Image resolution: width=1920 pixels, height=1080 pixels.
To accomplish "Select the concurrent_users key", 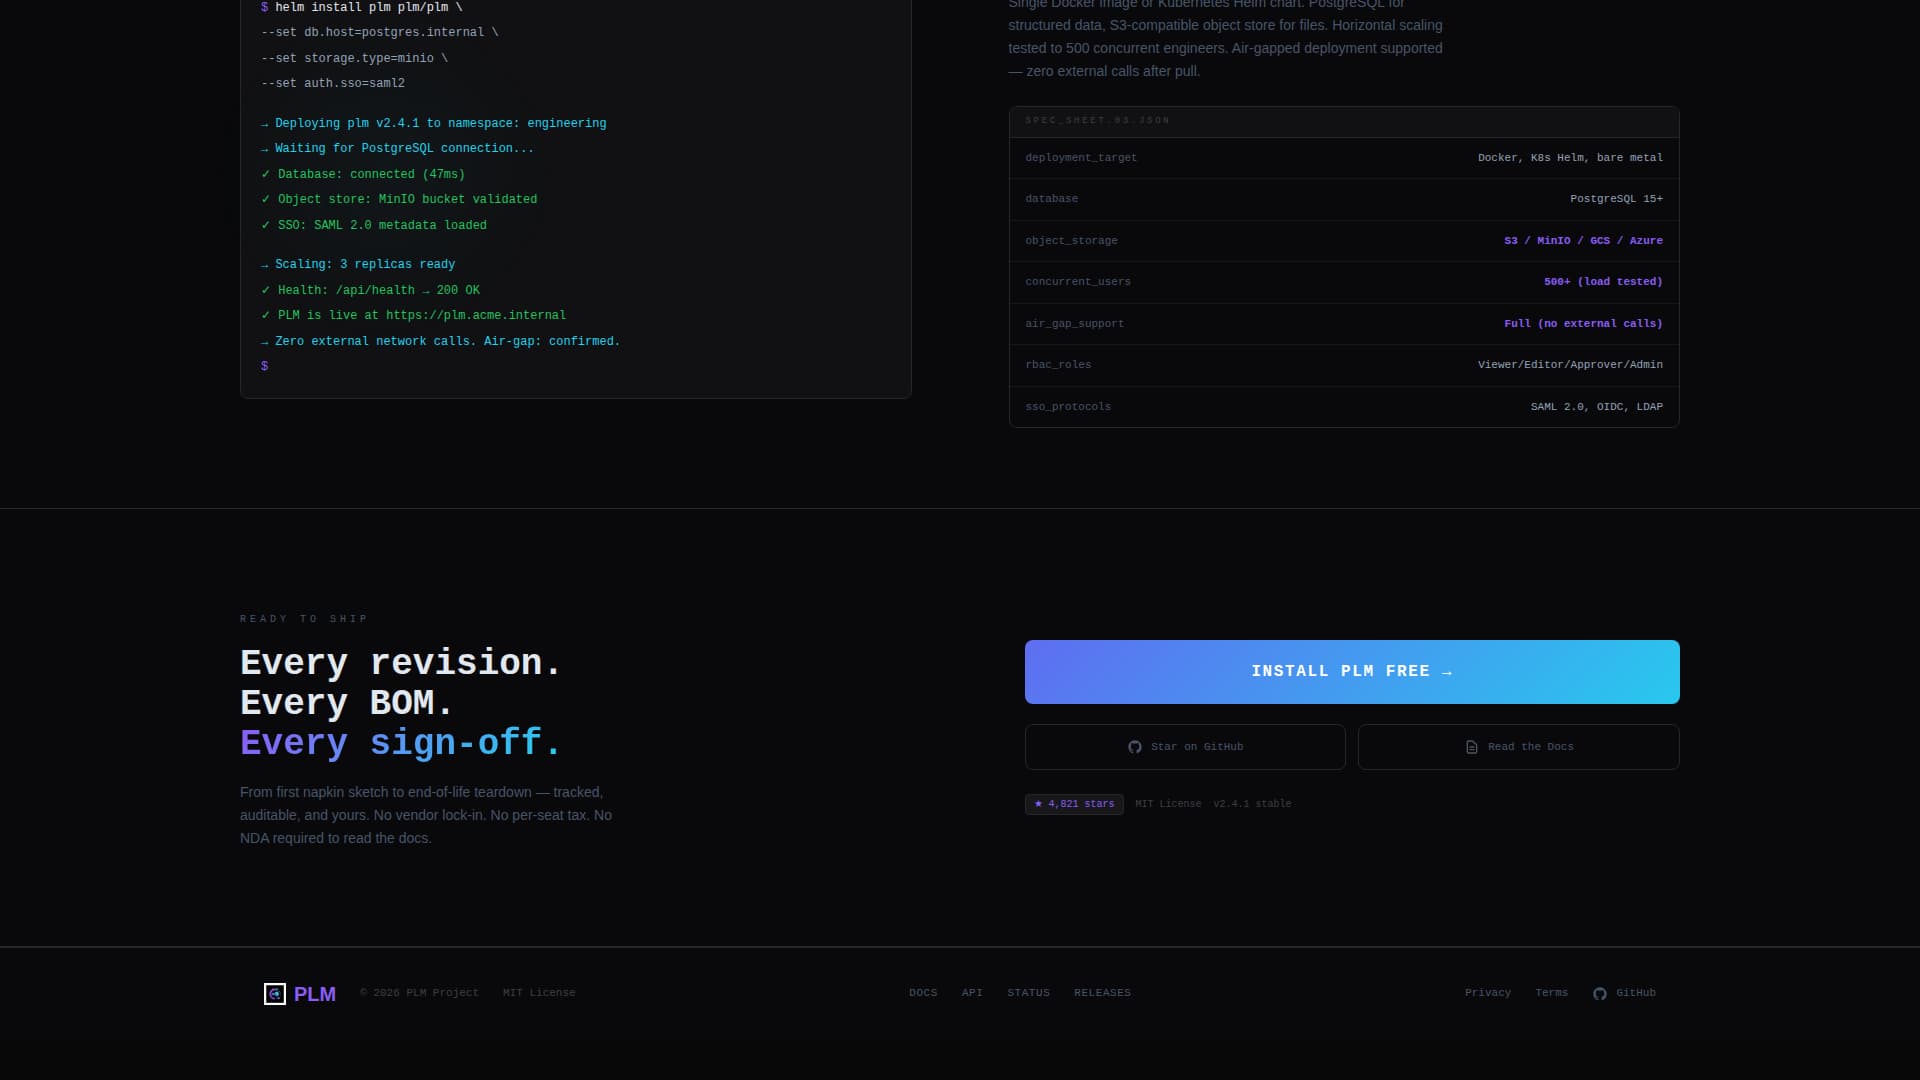I will coord(1078,282).
